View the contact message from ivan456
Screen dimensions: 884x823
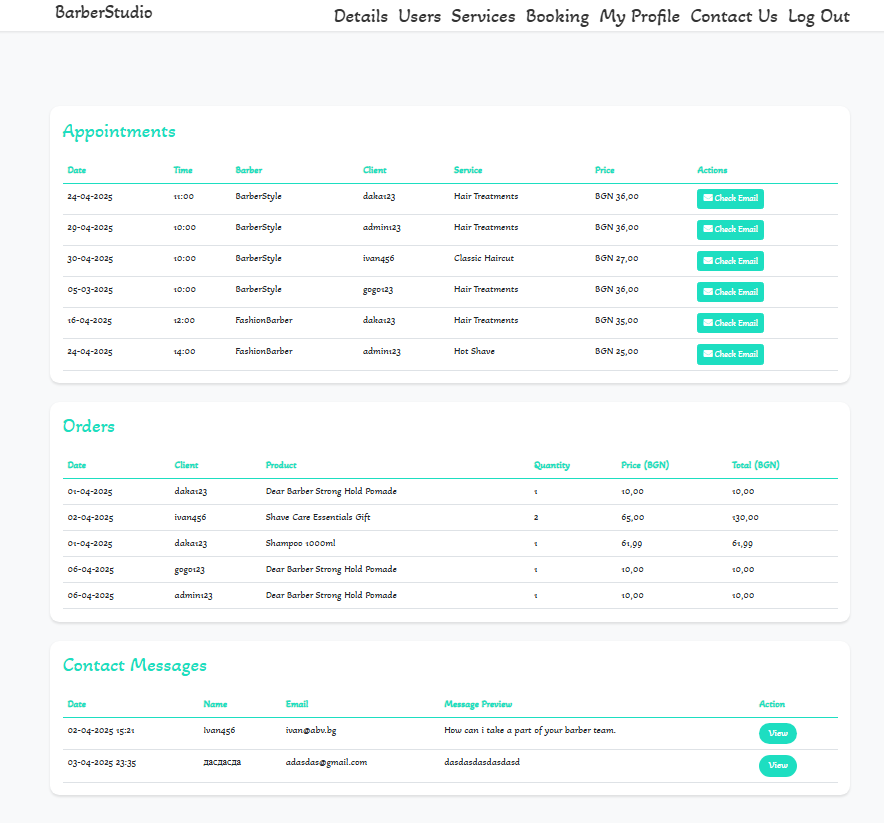[x=777, y=733]
